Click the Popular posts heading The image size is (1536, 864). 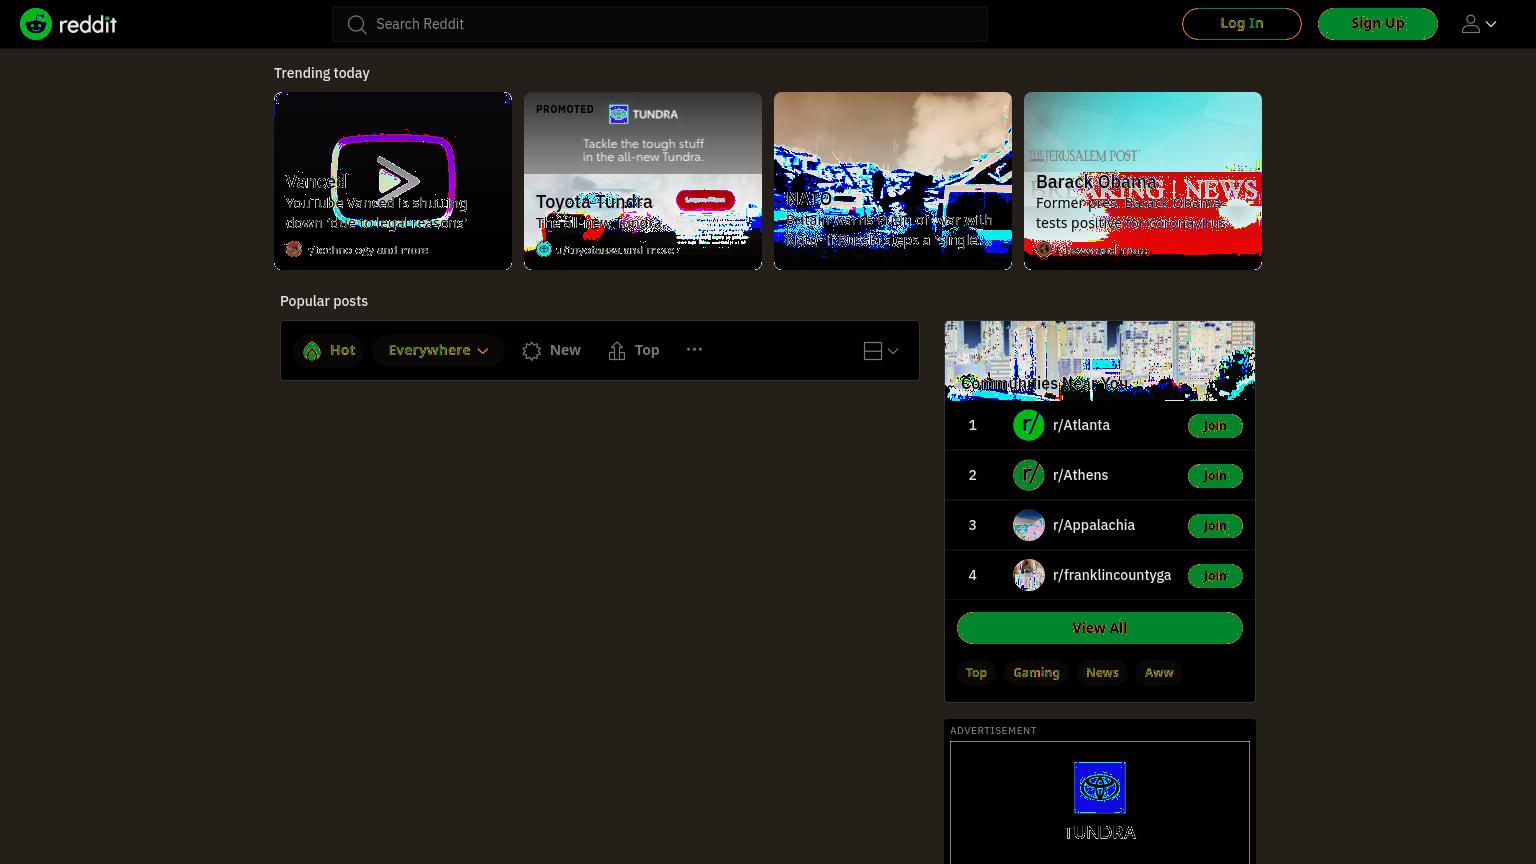[x=324, y=301]
